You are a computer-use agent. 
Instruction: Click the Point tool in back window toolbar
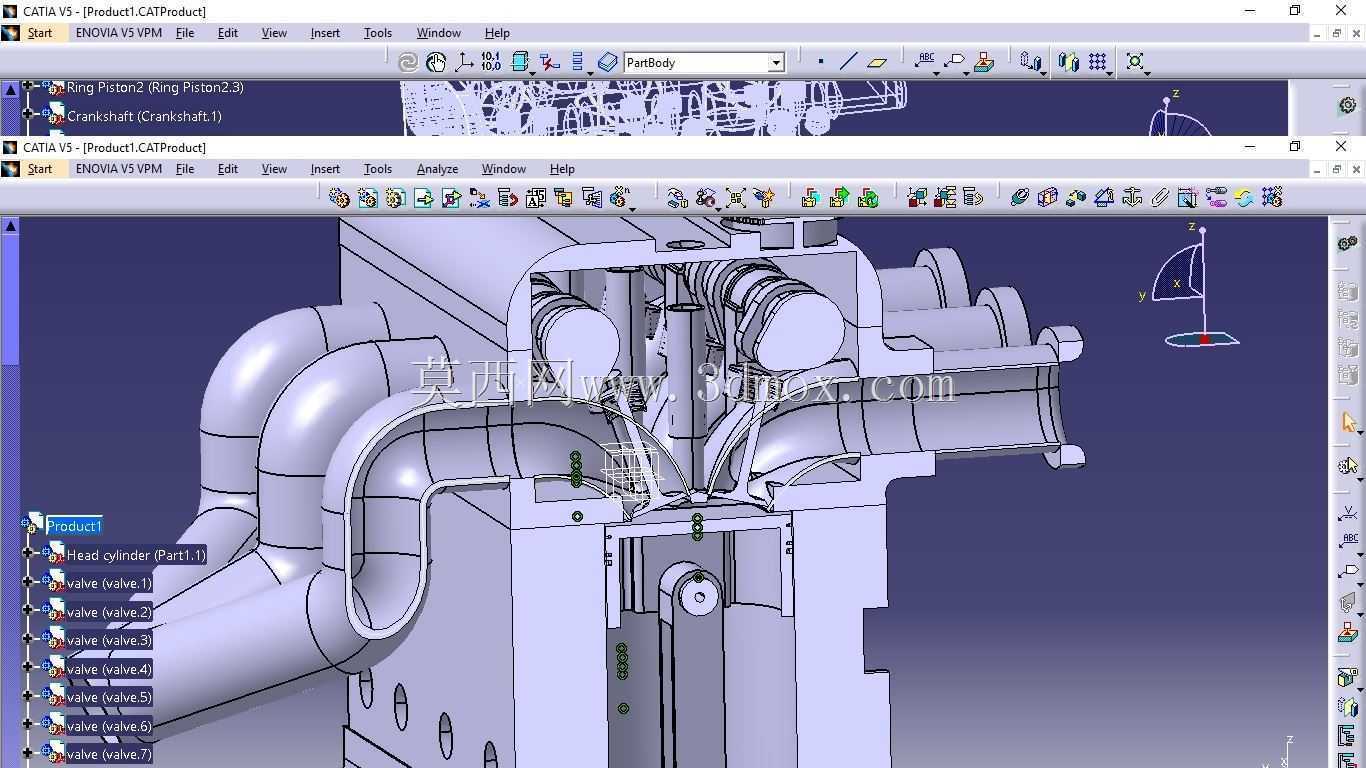pyautogui.click(x=821, y=62)
